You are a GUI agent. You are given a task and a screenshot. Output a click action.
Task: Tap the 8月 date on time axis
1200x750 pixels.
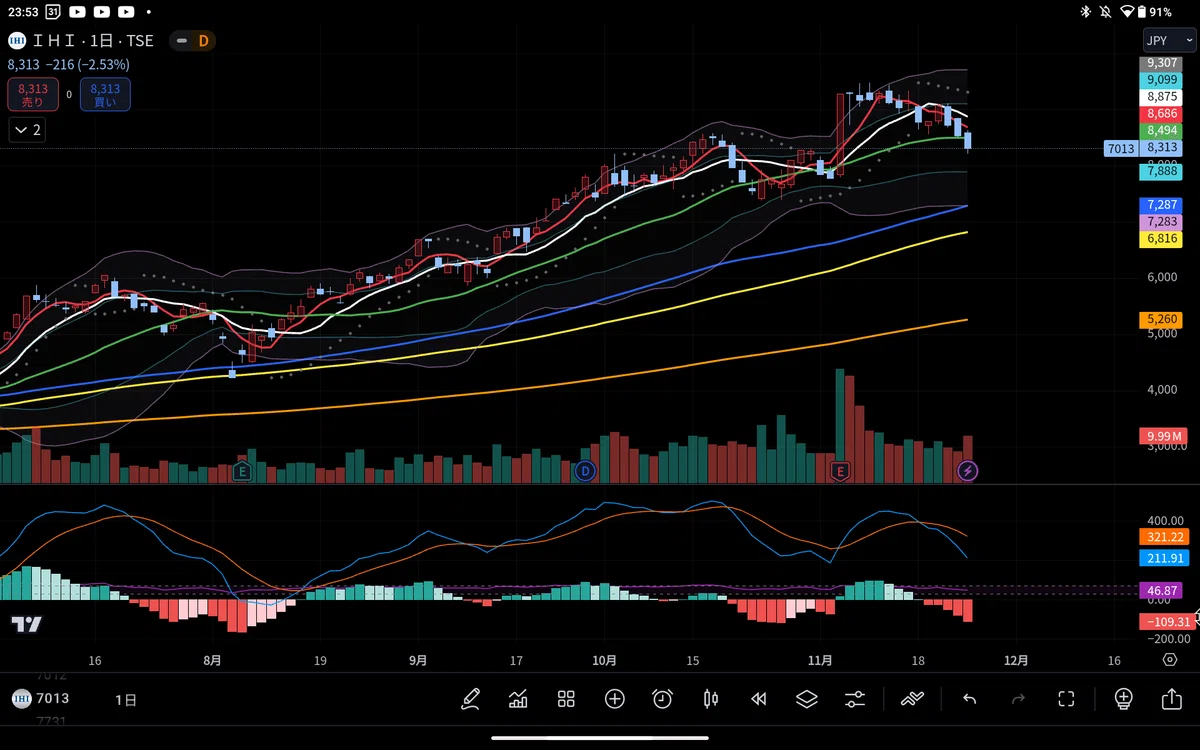tap(212, 660)
